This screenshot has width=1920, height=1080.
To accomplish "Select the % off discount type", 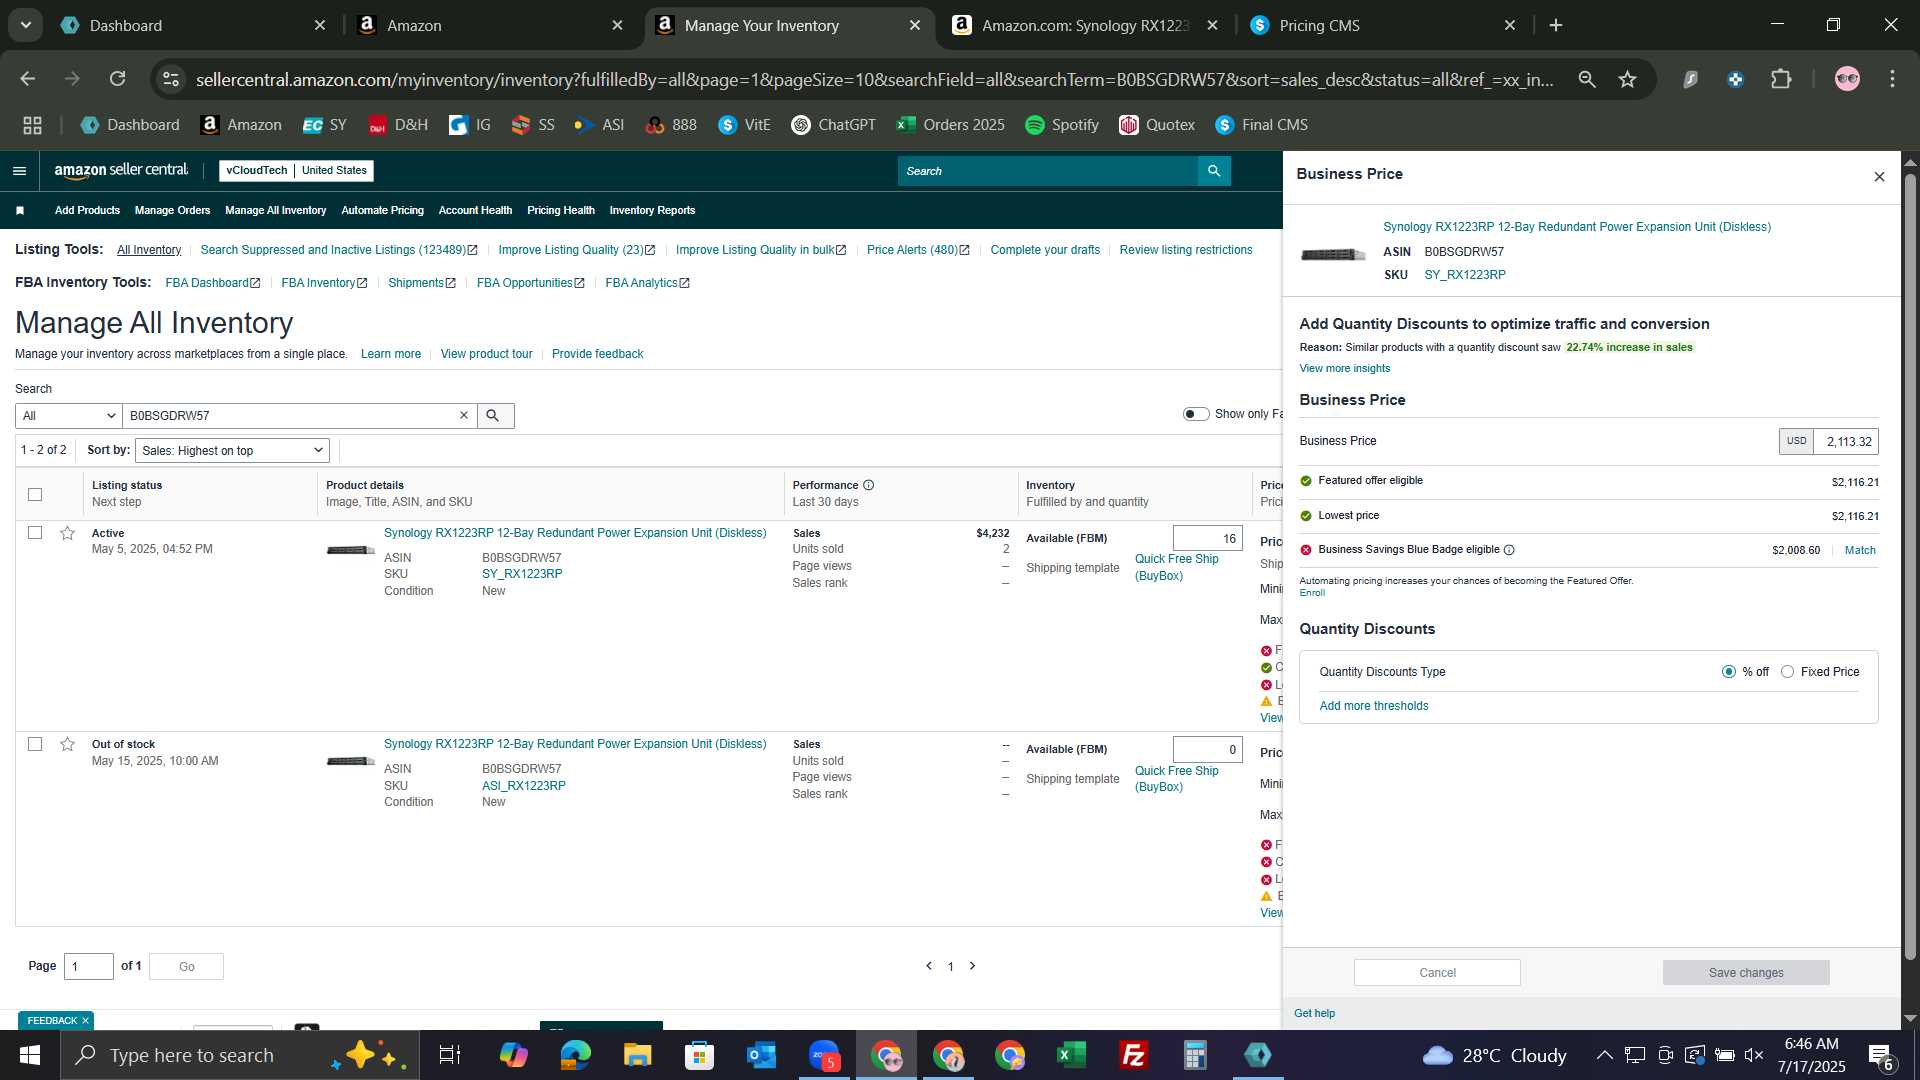I will (x=1728, y=673).
